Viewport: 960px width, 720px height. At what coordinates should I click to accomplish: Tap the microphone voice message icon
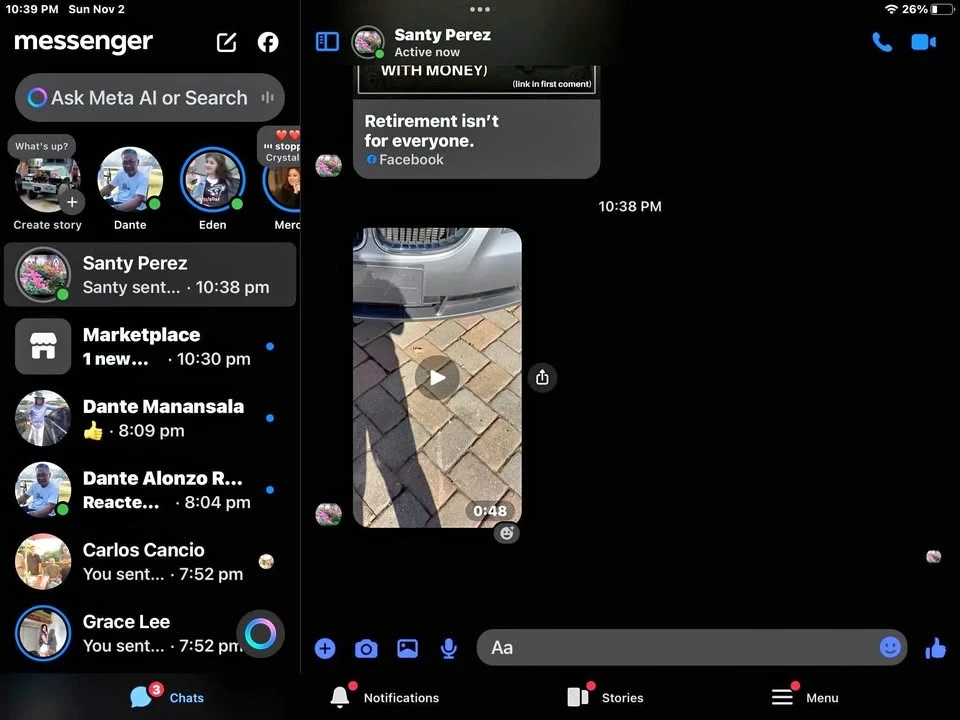click(449, 648)
